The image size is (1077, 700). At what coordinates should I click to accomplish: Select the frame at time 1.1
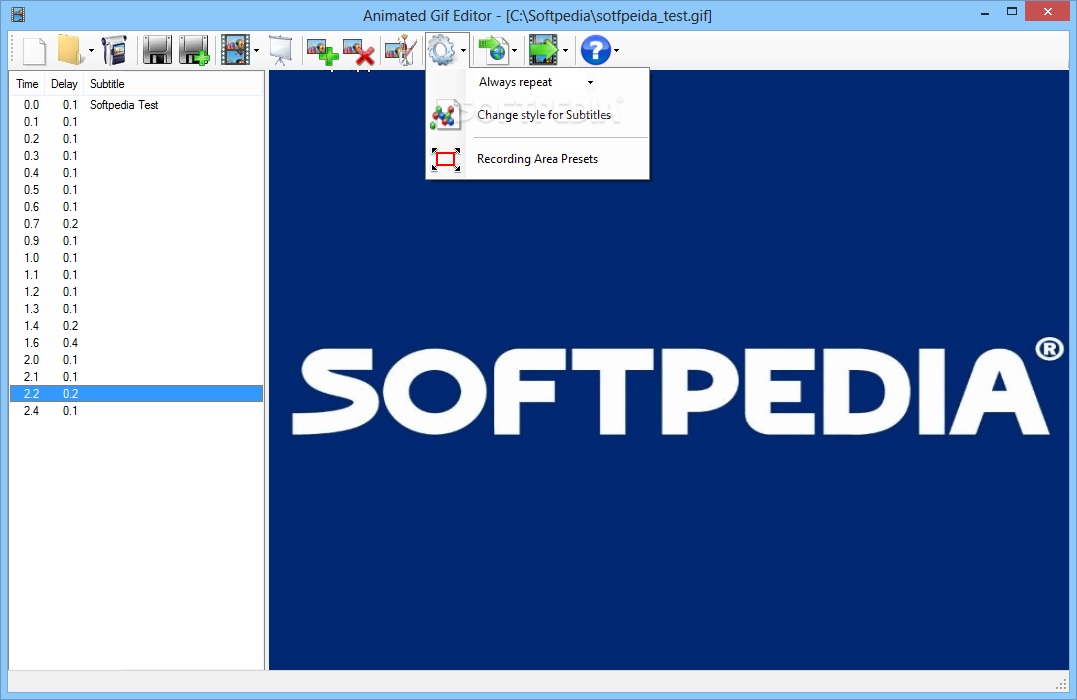click(137, 275)
